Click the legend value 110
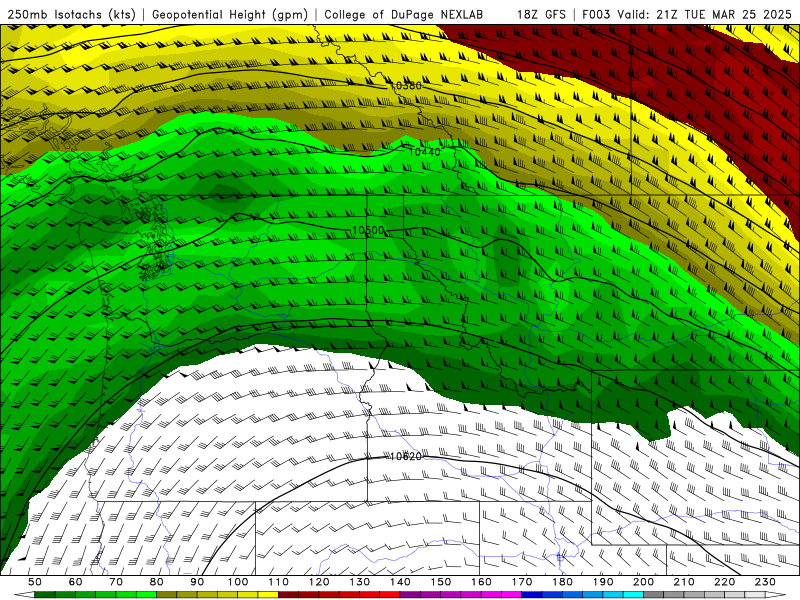The width and height of the screenshot is (800, 600). coord(279,582)
